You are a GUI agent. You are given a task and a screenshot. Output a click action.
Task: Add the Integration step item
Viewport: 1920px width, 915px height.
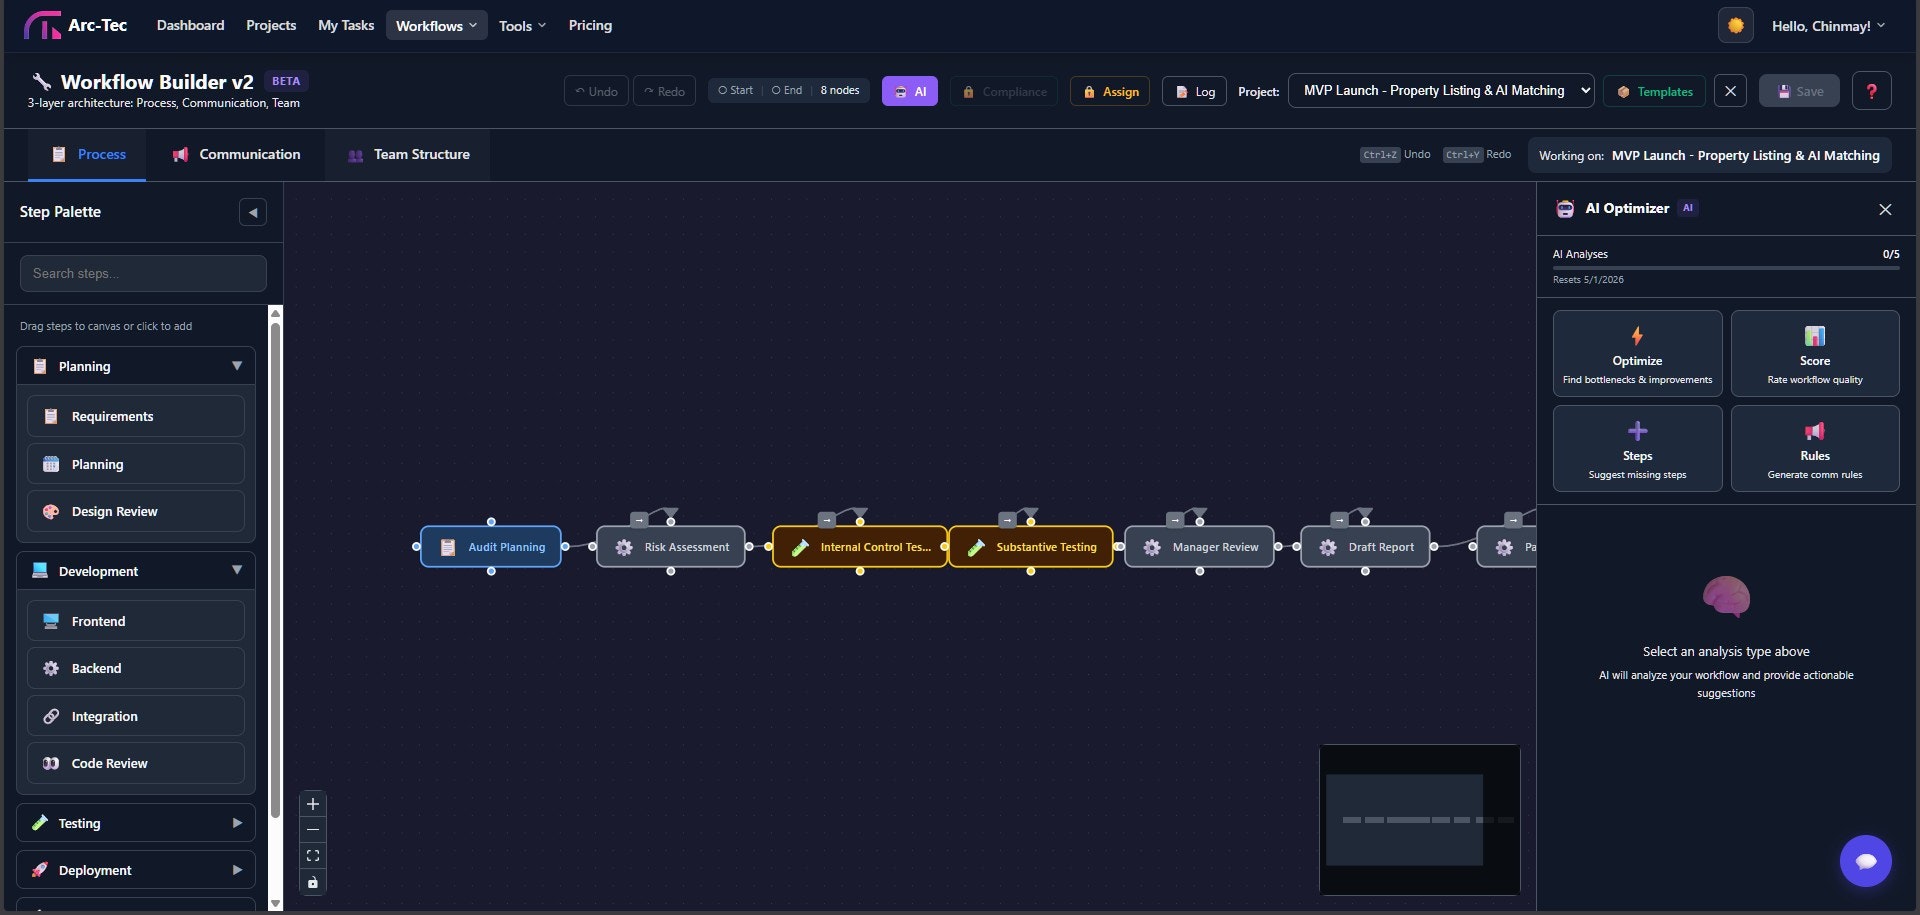(x=136, y=716)
